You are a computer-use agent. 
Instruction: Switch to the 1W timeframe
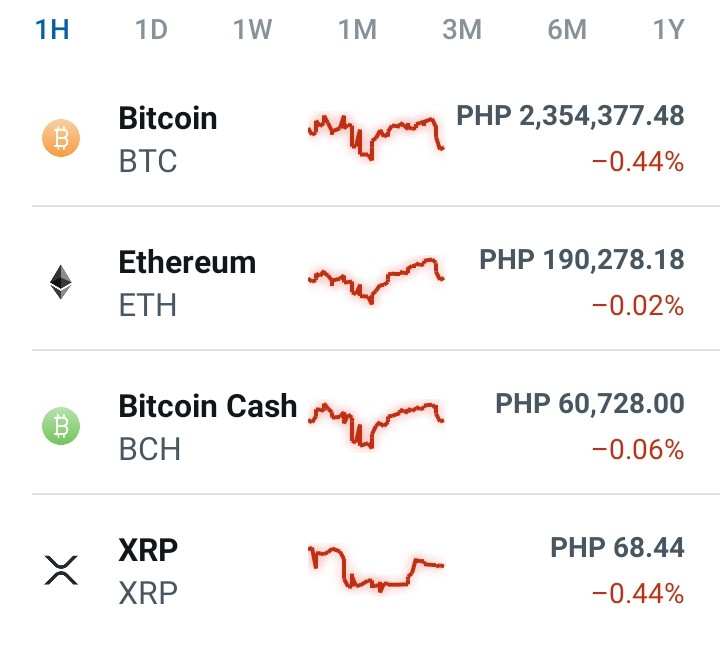(253, 30)
